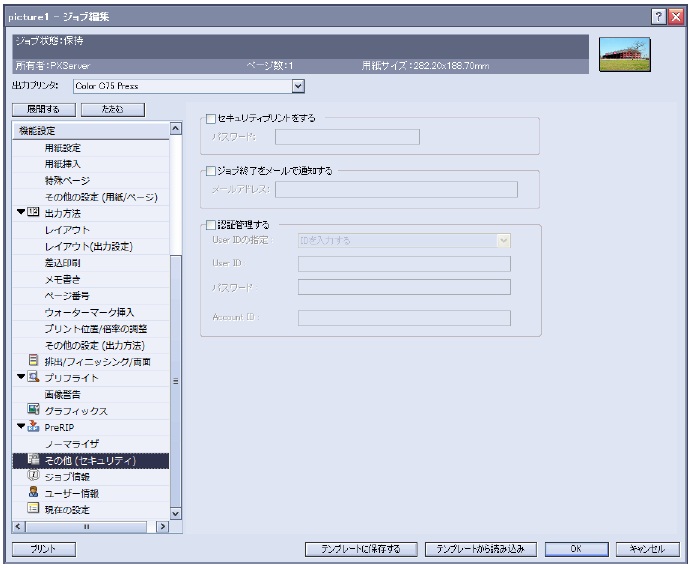Screen dimensions: 693x568
Task: Click the tree's horizontal scrollbar right arrow
Action: [x=163, y=526]
